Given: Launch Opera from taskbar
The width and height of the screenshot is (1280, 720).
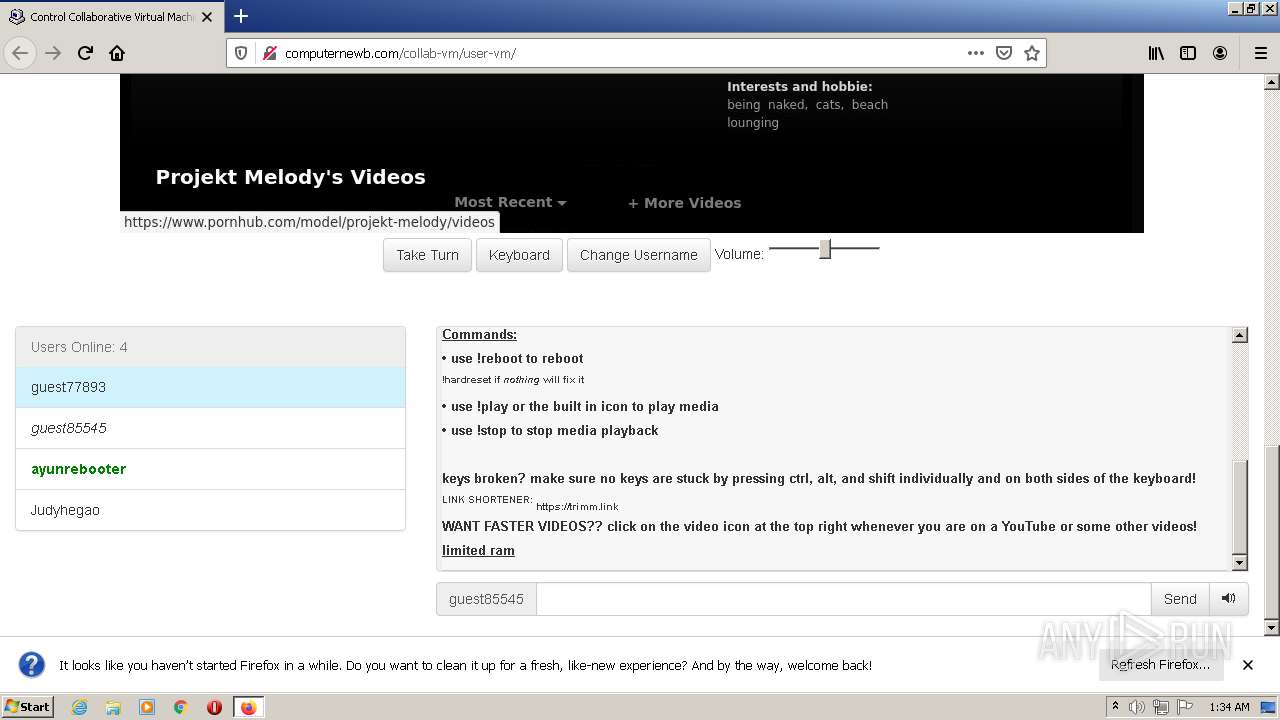Looking at the screenshot, I should (214, 707).
